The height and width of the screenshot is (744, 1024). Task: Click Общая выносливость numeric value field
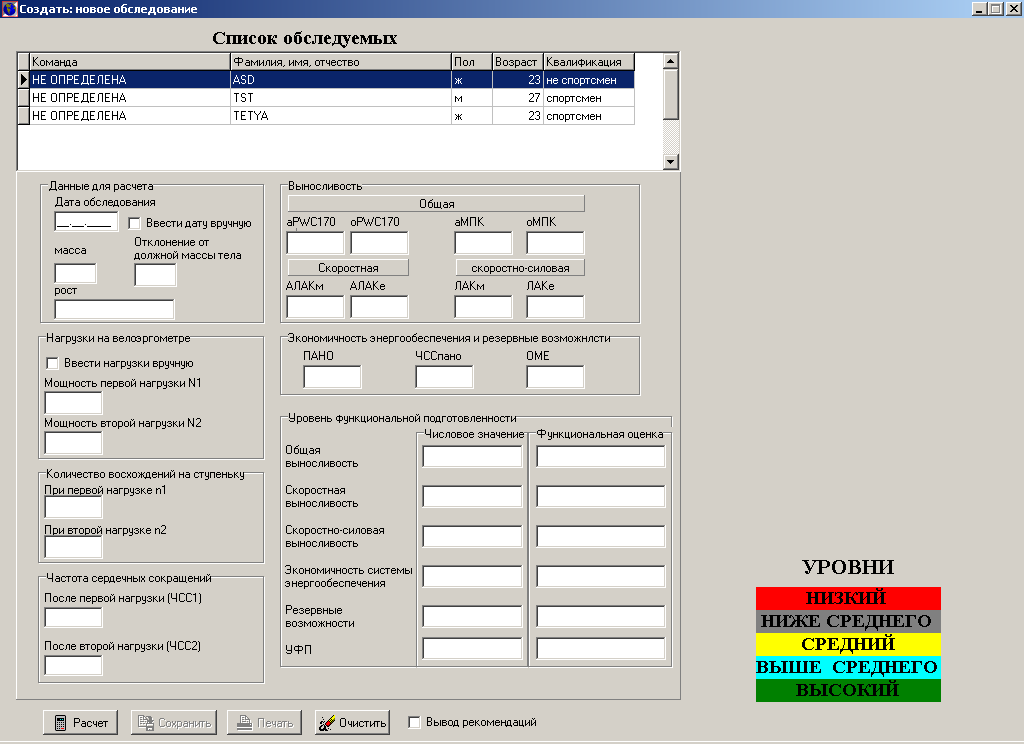click(472, 457)
